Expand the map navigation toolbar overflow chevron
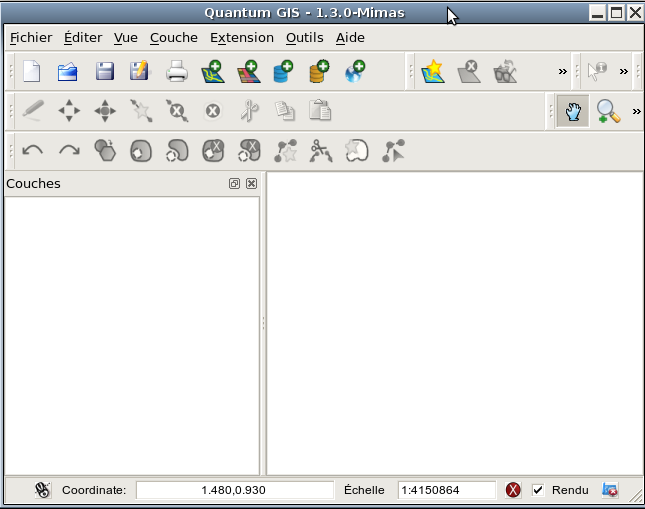 (636, 111)
